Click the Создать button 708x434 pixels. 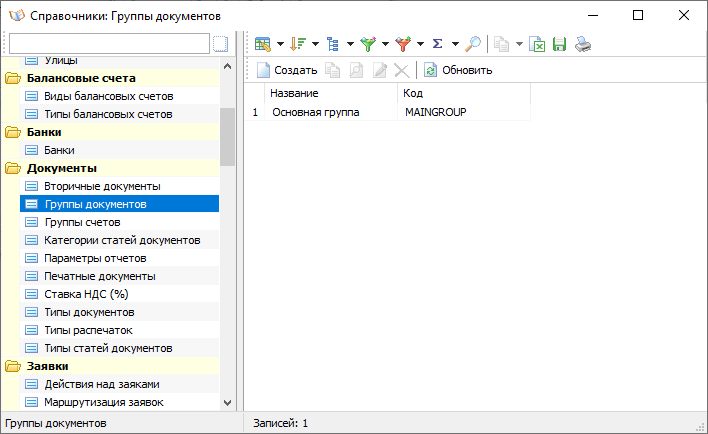point(287,70)
